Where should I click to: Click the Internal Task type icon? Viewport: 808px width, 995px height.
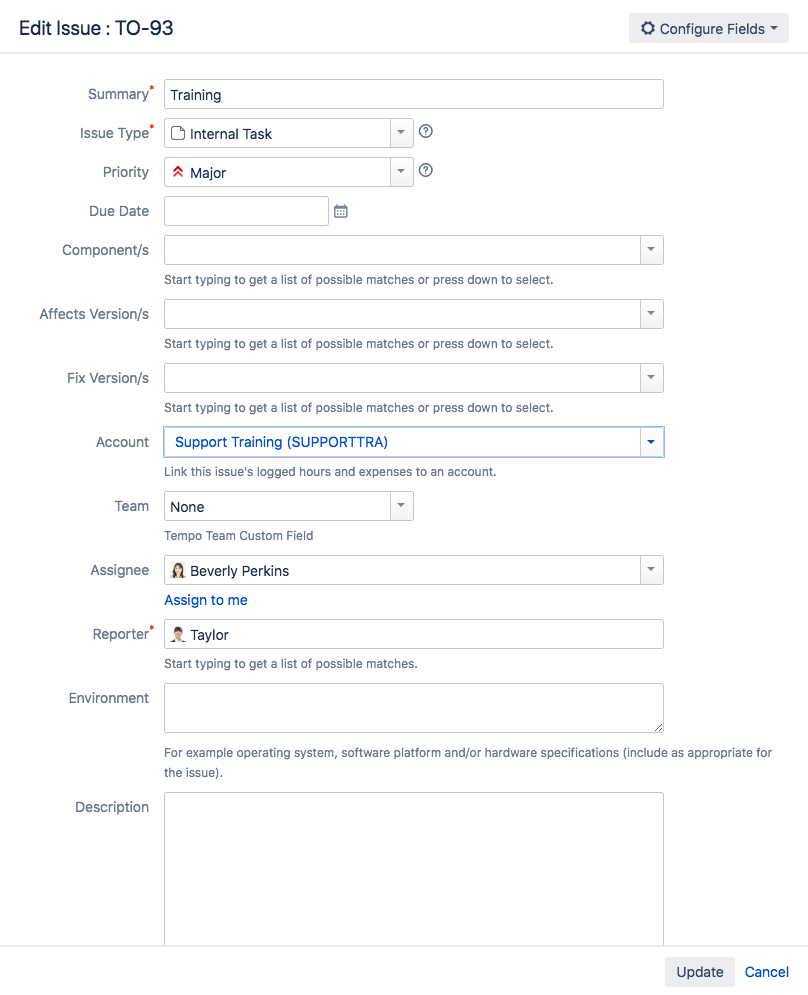pyautogui.click(x=178, y=133)
